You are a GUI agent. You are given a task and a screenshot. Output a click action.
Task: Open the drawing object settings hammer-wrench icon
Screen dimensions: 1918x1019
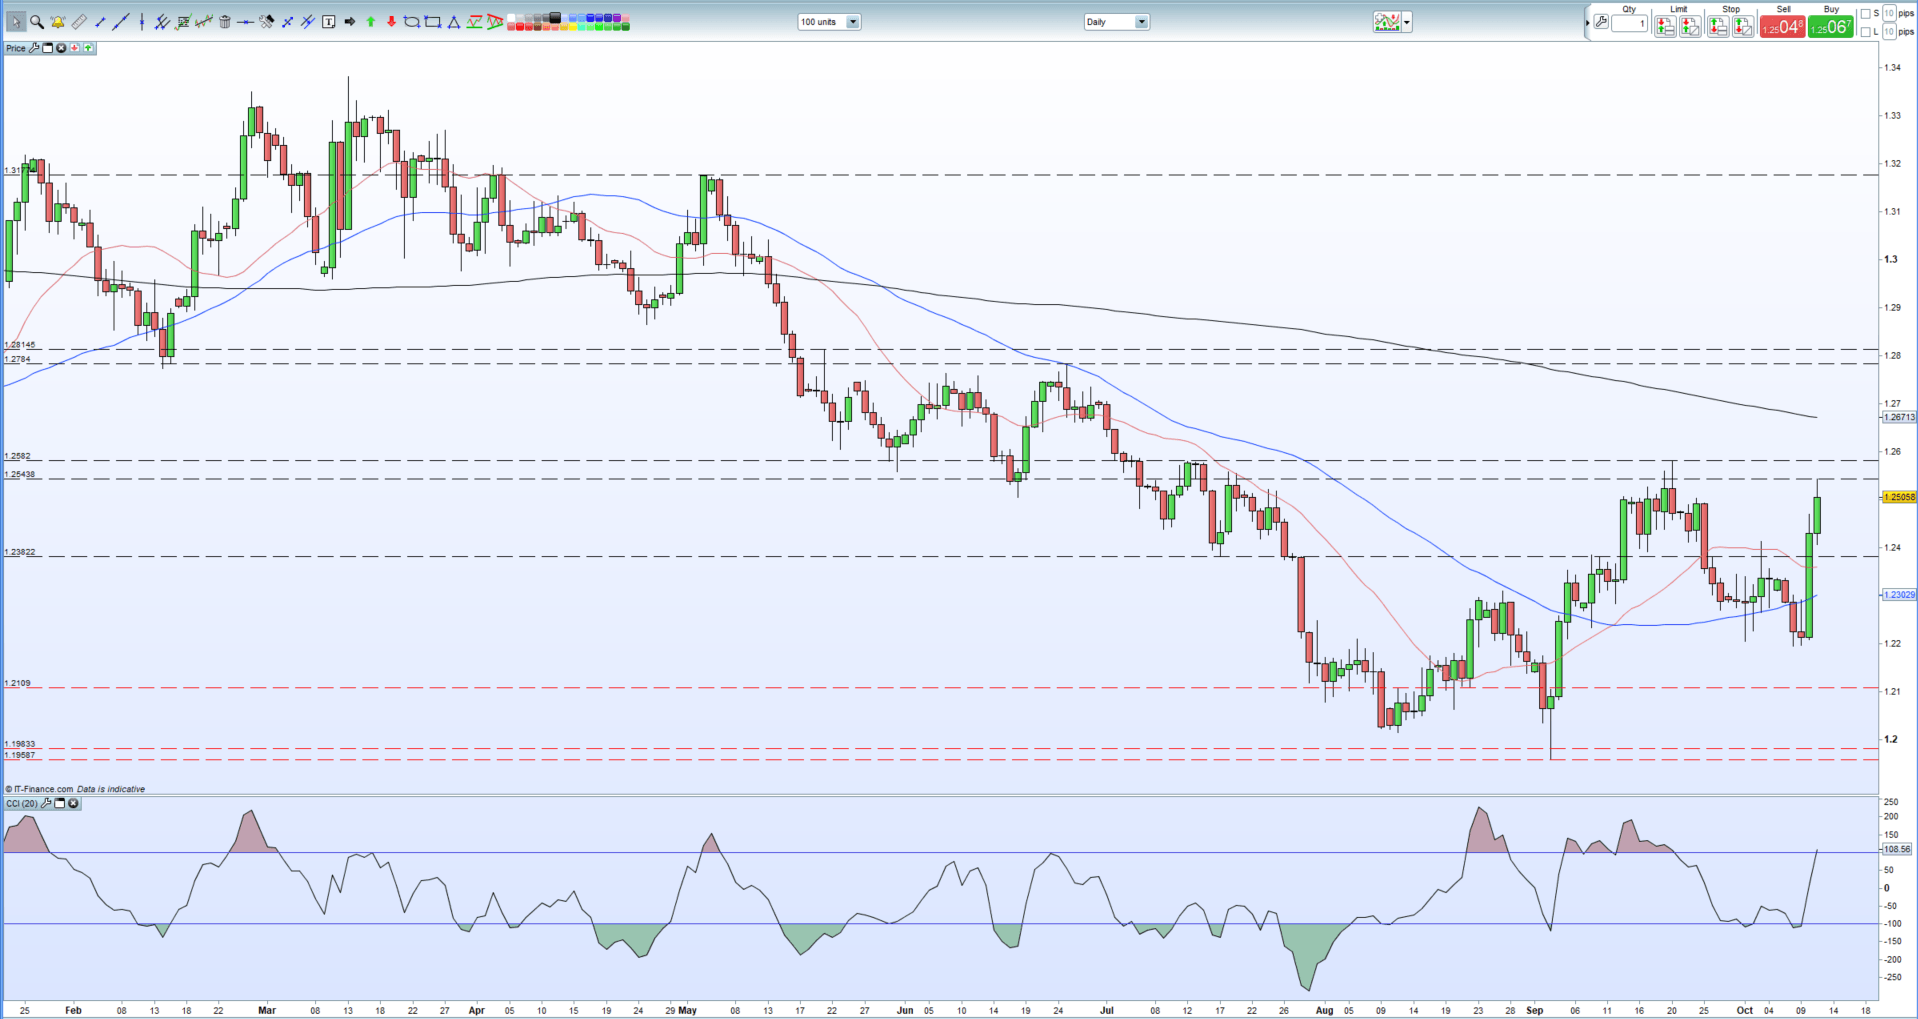pyautogui.click(x=266, y=21)
